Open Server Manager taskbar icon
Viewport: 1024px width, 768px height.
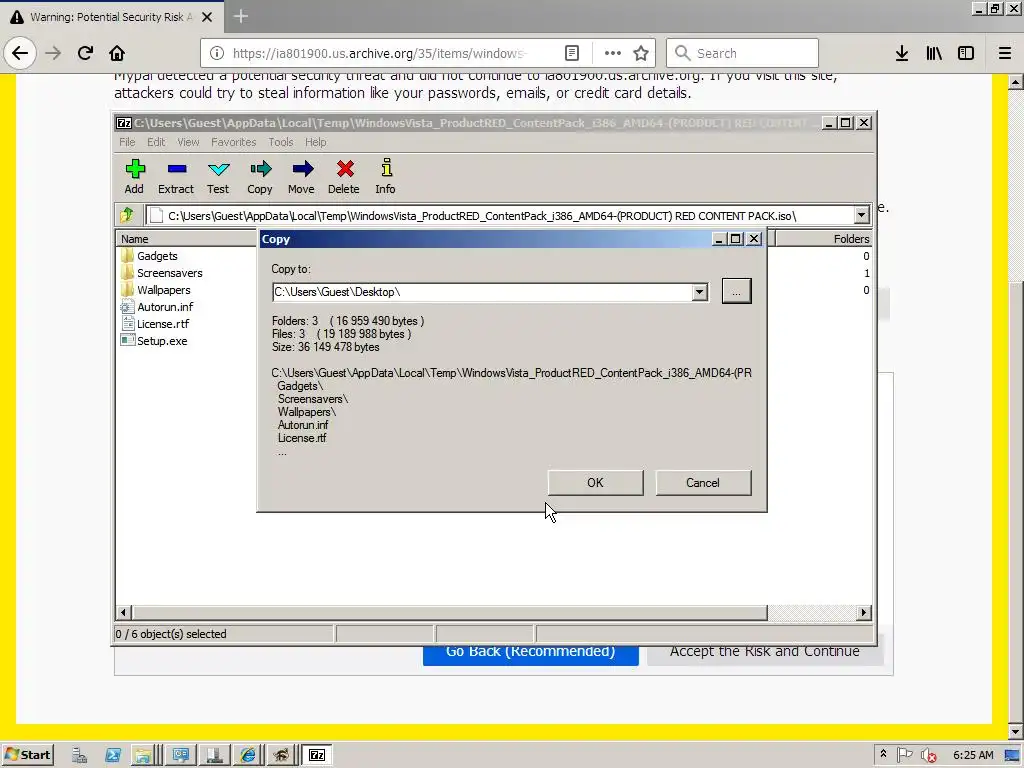pos(80,756)
